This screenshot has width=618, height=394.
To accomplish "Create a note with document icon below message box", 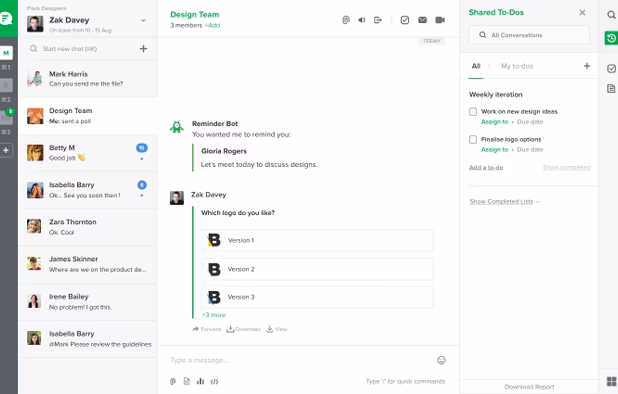I will [x=187, y=381].
